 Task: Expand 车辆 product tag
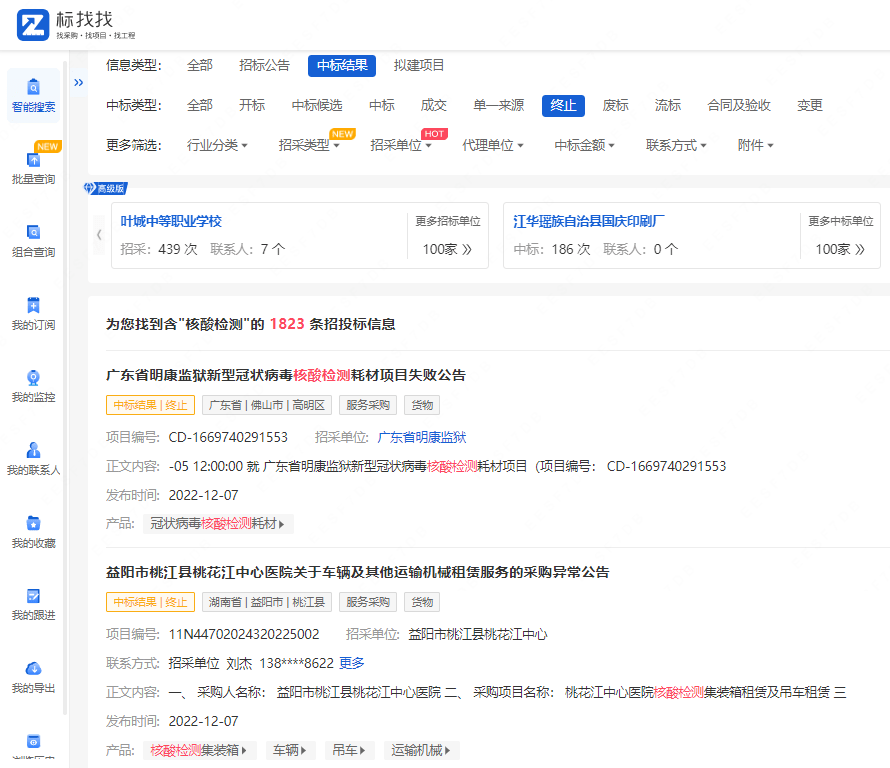[x=290, y=750]
